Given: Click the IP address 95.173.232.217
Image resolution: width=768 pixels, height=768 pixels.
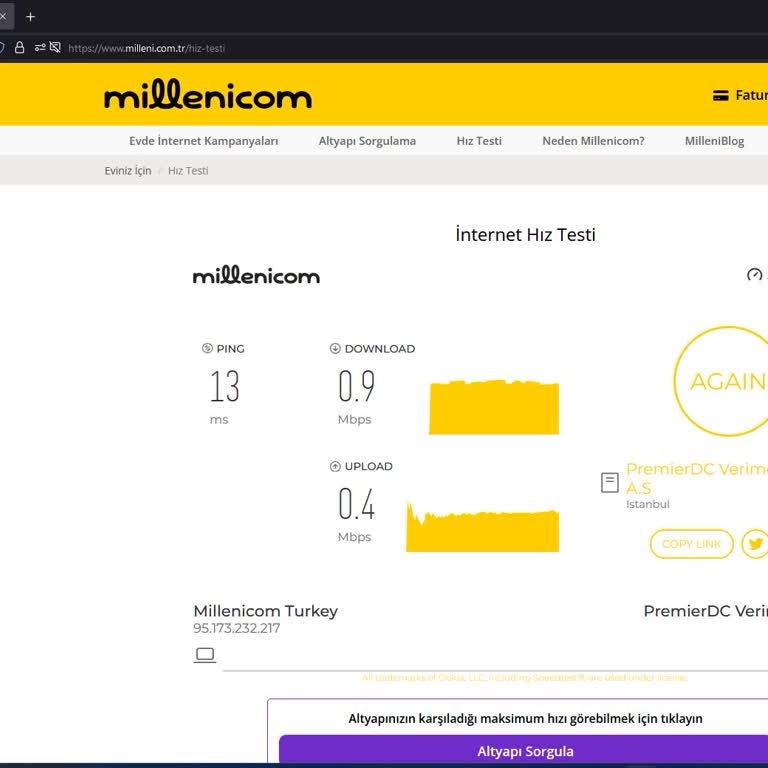Looking at the screenshot, I should 237,628.
